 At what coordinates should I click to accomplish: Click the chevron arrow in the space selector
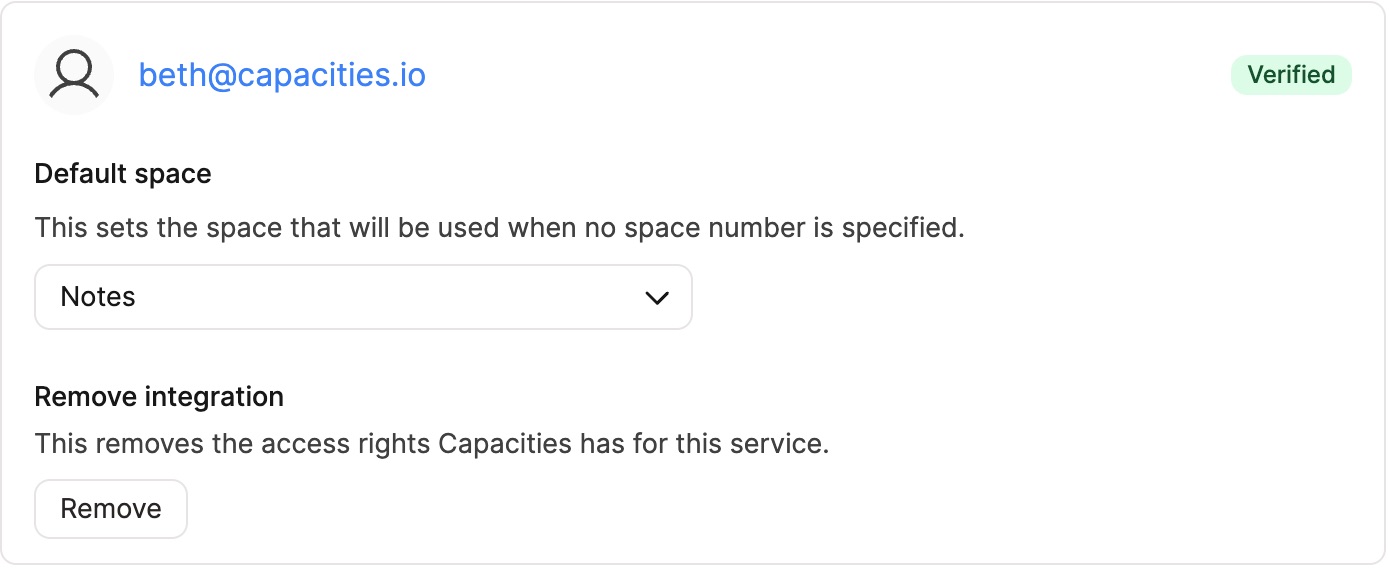[657, 298]
